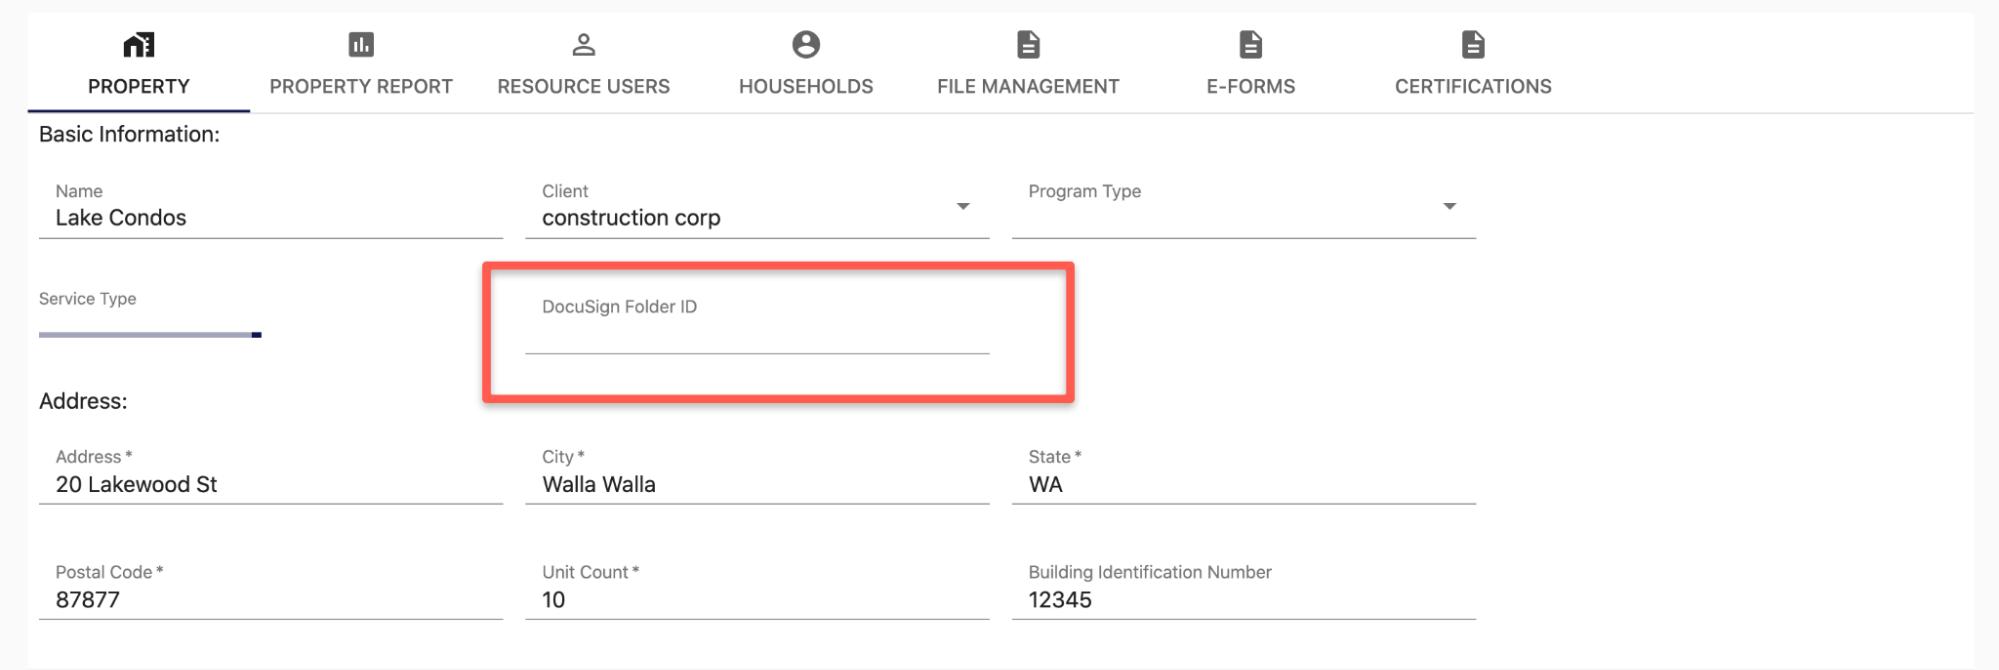Screen dimensions: 1999x670
Task: Click the Households account circle icon
Action: 806,45
